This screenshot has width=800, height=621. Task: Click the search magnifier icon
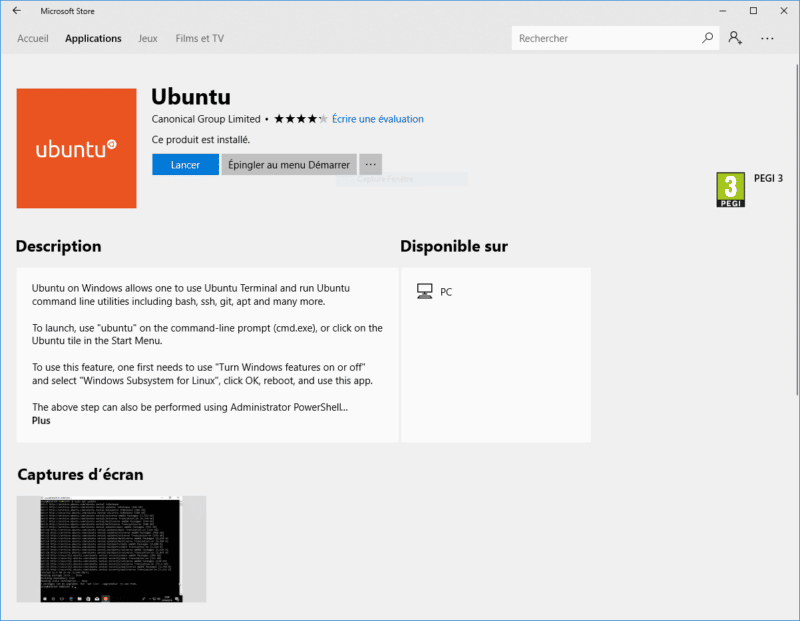coord(706,38)
